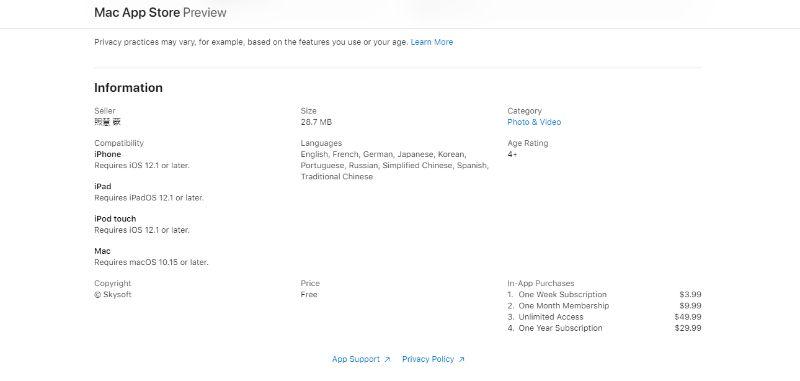The height and width of the screenshot is (381, 800).
Task: Click the Skysoft copyright text
Action: pyautogui.click(x=113, y=294)
